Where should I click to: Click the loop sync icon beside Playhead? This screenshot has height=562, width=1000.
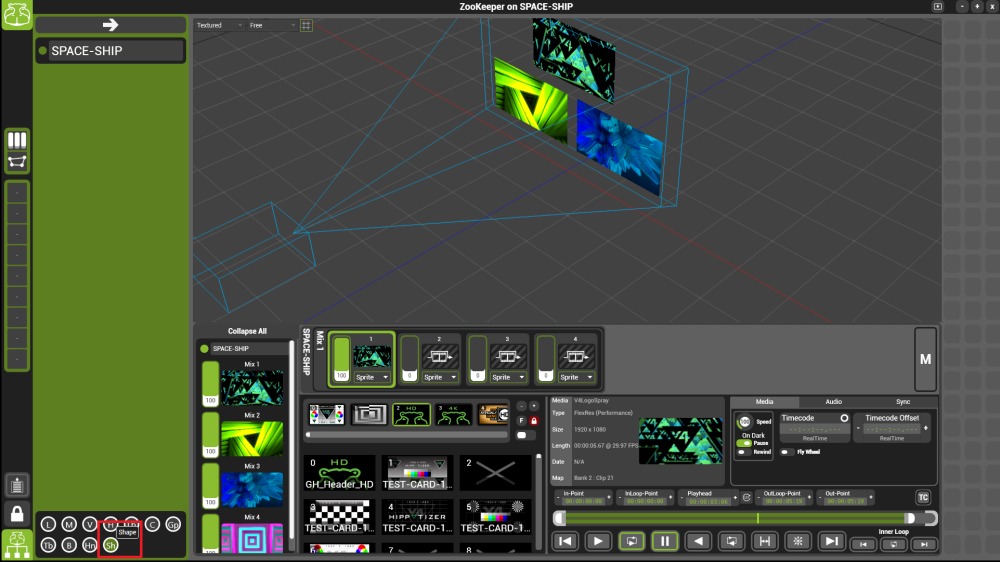(x=747, y=498)
